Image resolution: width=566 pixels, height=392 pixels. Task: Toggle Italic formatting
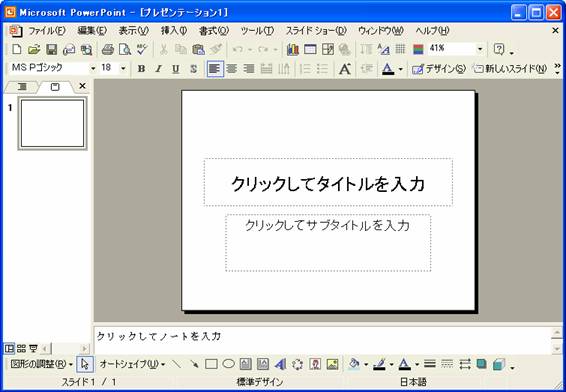[x=158, y=69]
